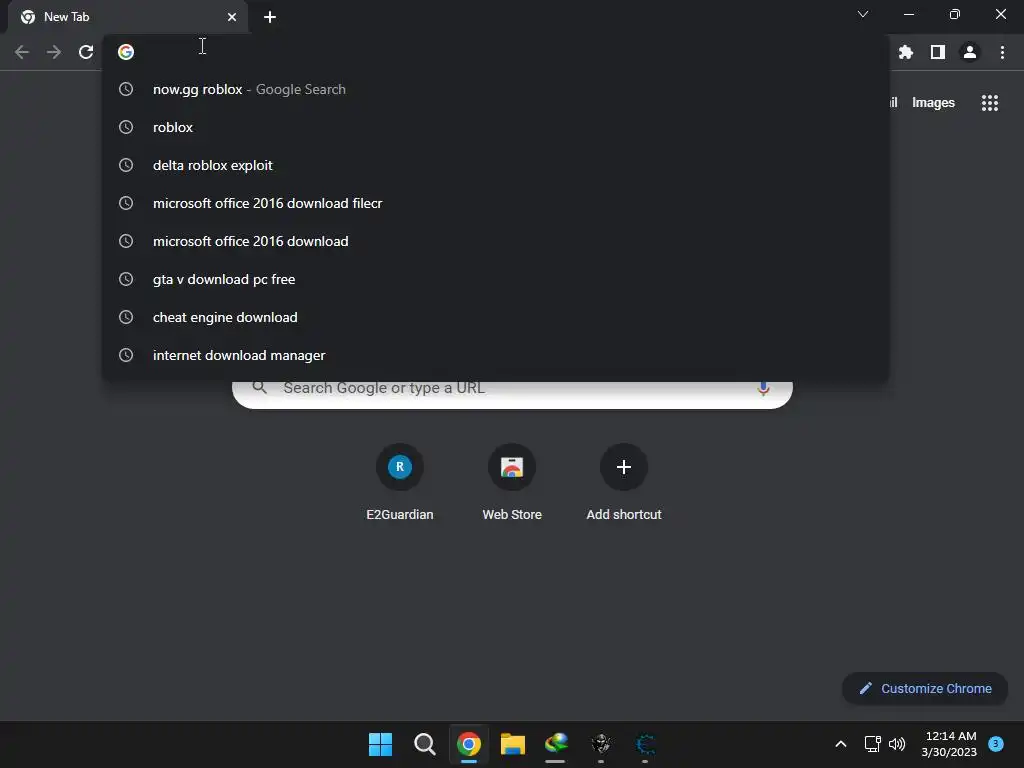Image resolution: width=1024 pixels, height=768 pixels.
Task: Open Chrome's three-dot menu
Action: [1002, 52]
